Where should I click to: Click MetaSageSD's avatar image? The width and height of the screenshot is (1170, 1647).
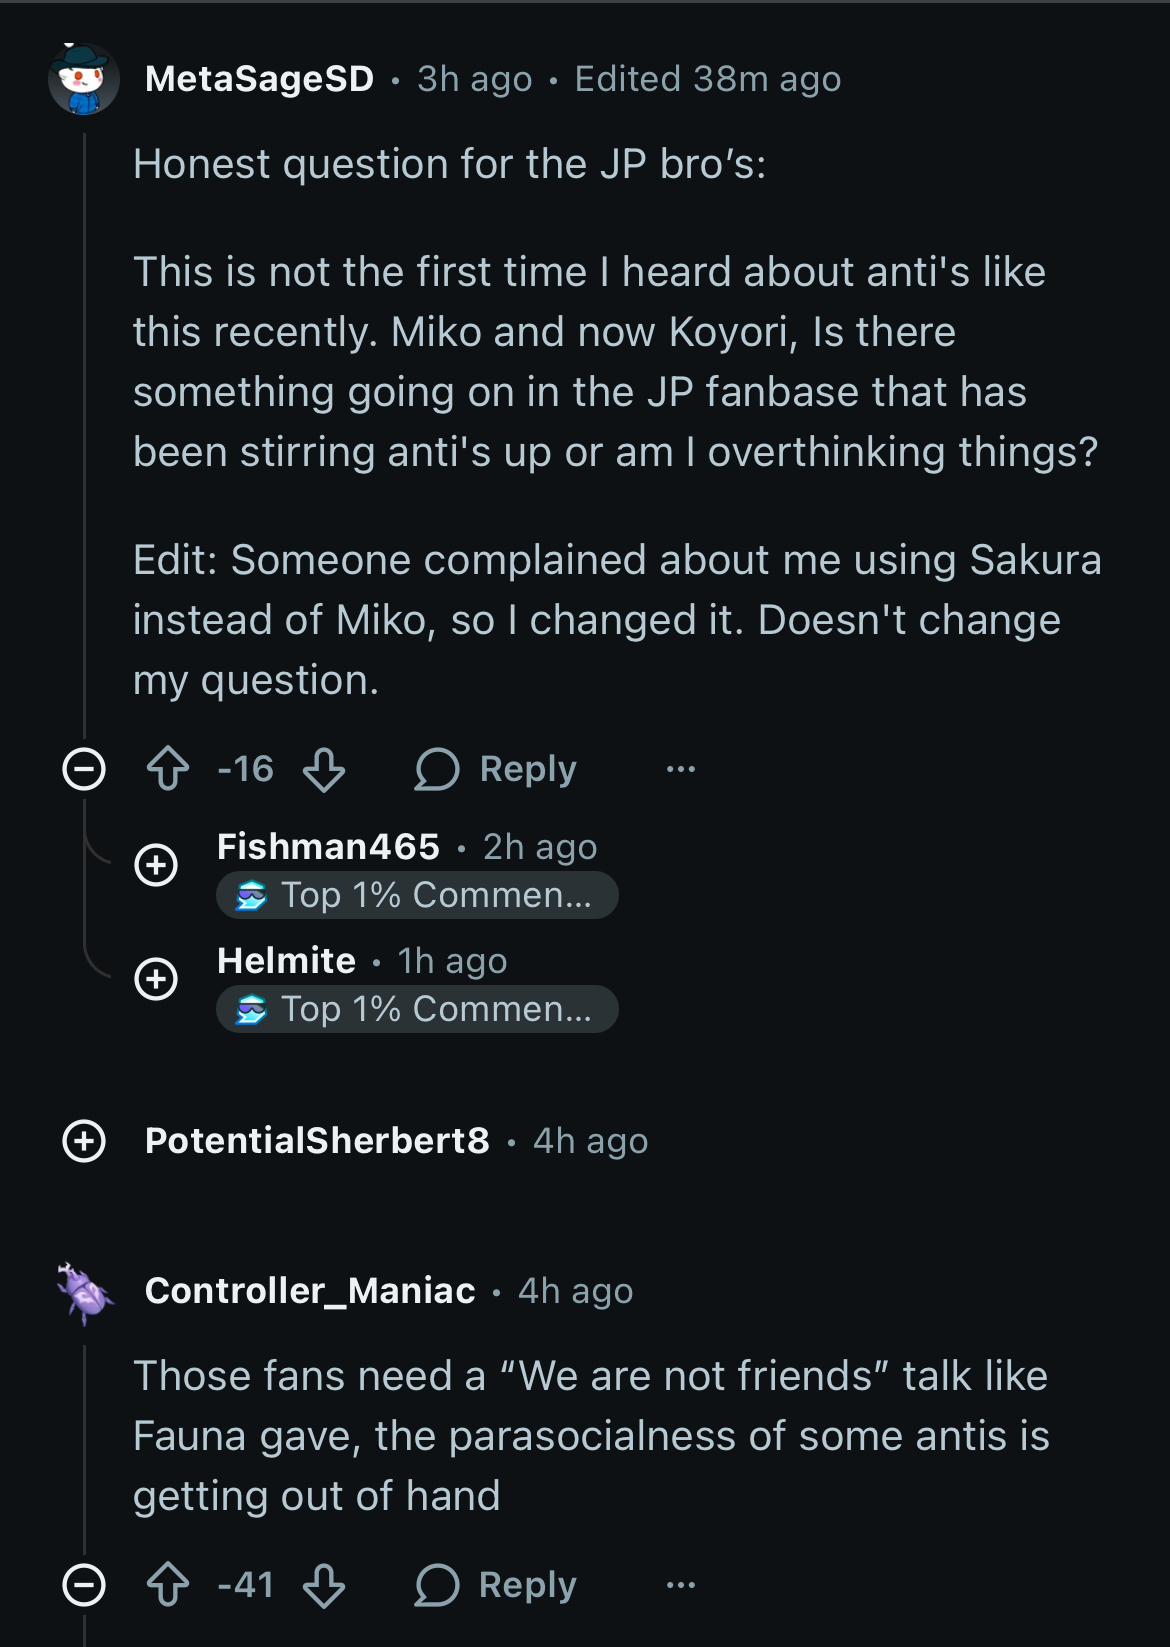84,79
